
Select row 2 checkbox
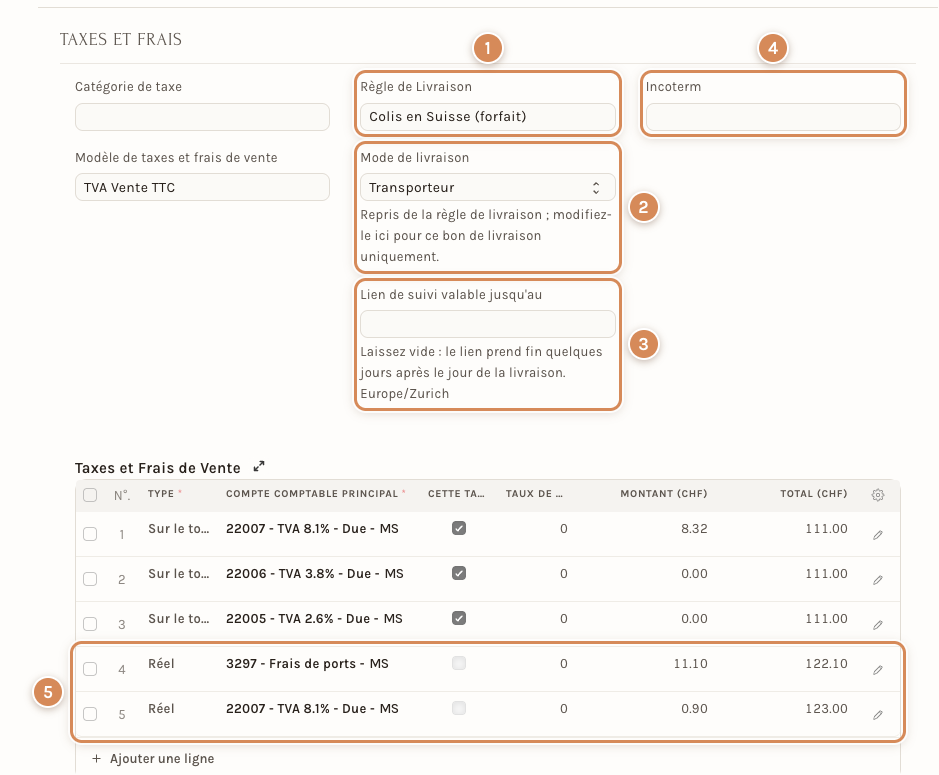pyautogui.click(x=90, y=579)
